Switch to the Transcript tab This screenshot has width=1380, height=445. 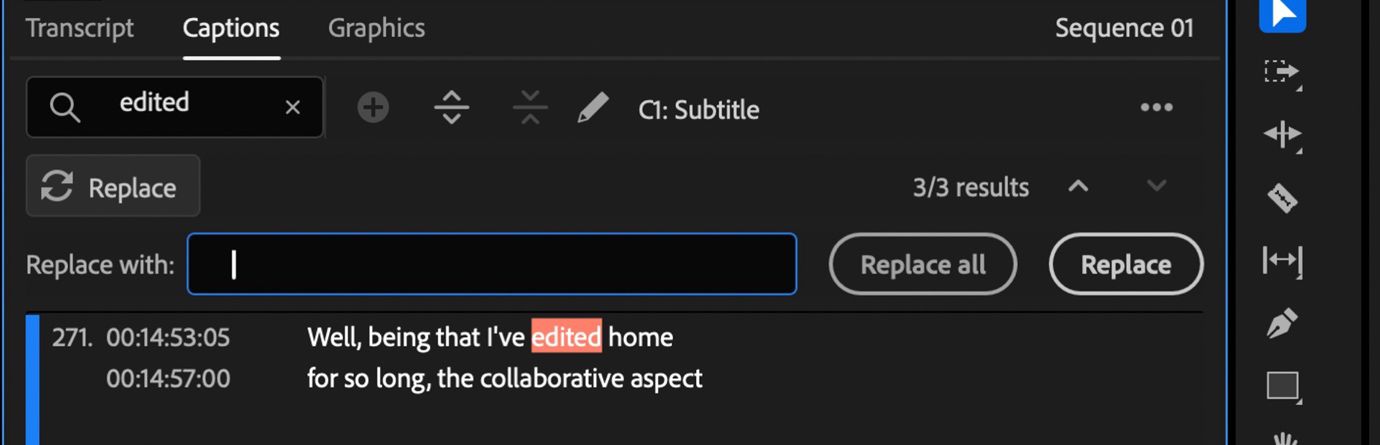pos(80,28)
